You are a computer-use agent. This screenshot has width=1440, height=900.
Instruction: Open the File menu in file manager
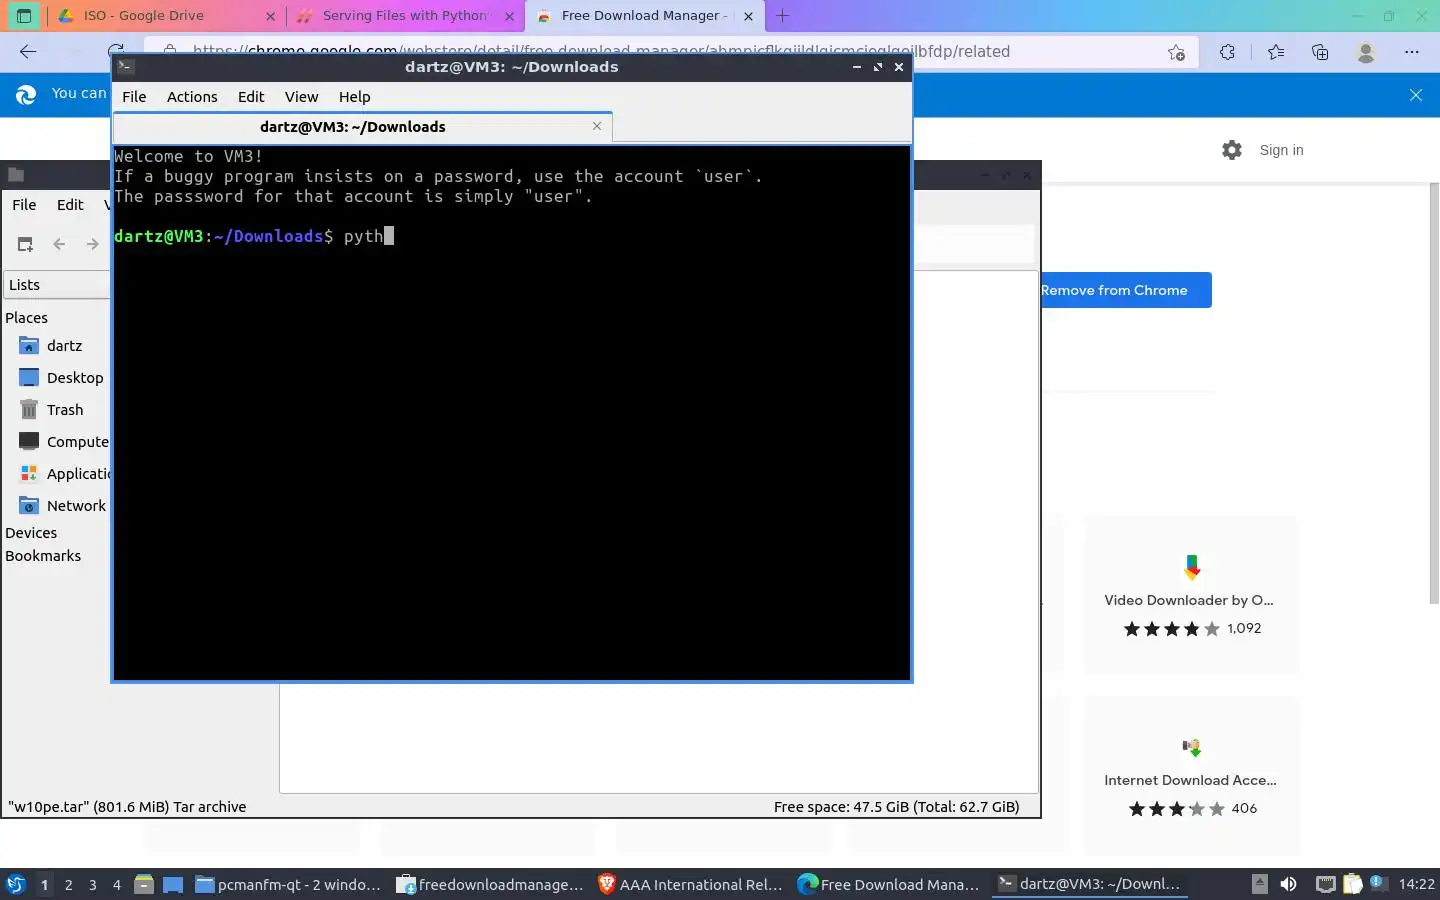click(24, 205)
